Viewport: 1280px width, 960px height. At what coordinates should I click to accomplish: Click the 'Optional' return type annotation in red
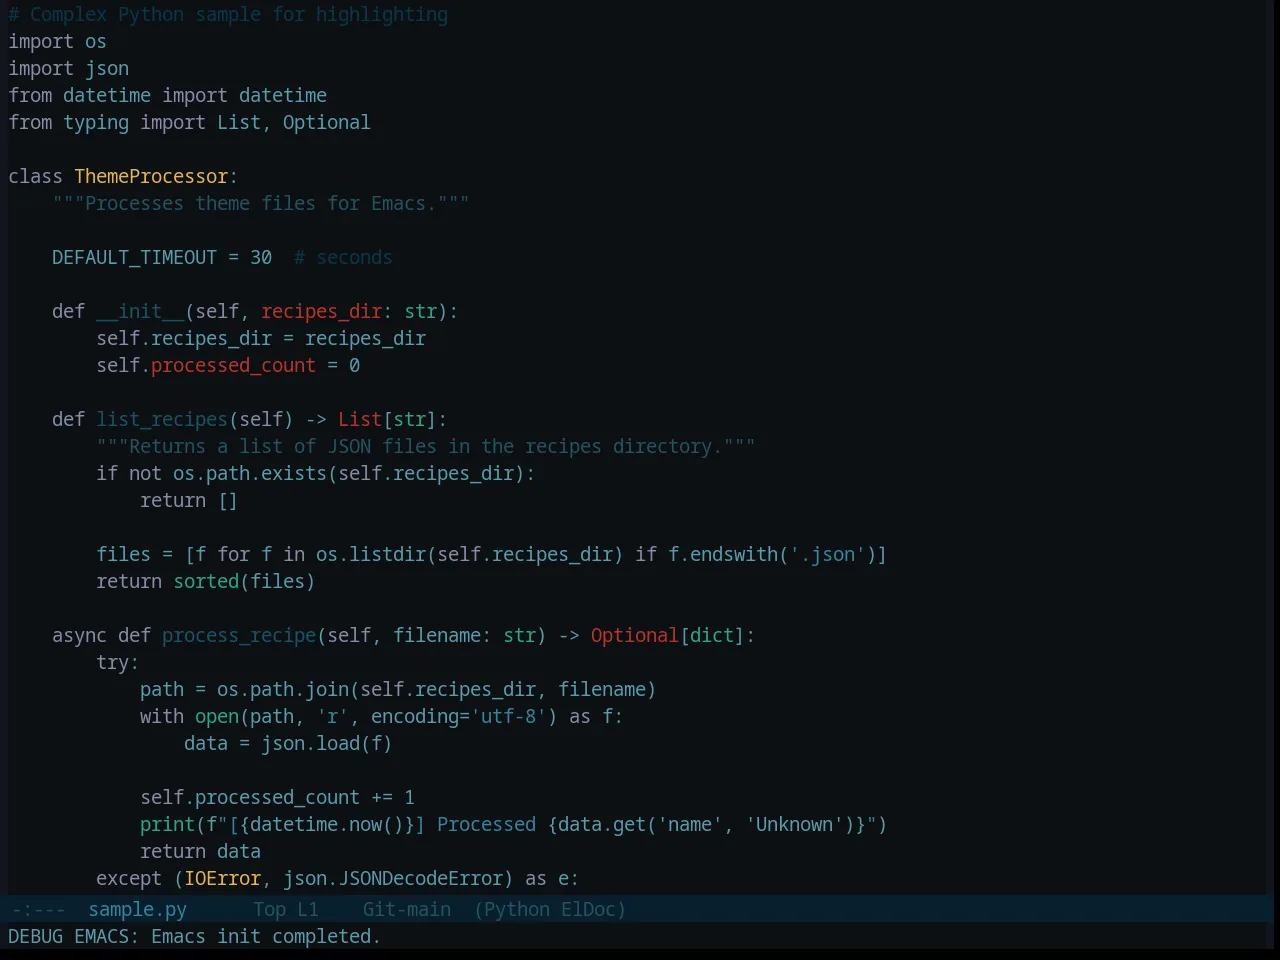(634, 635)
